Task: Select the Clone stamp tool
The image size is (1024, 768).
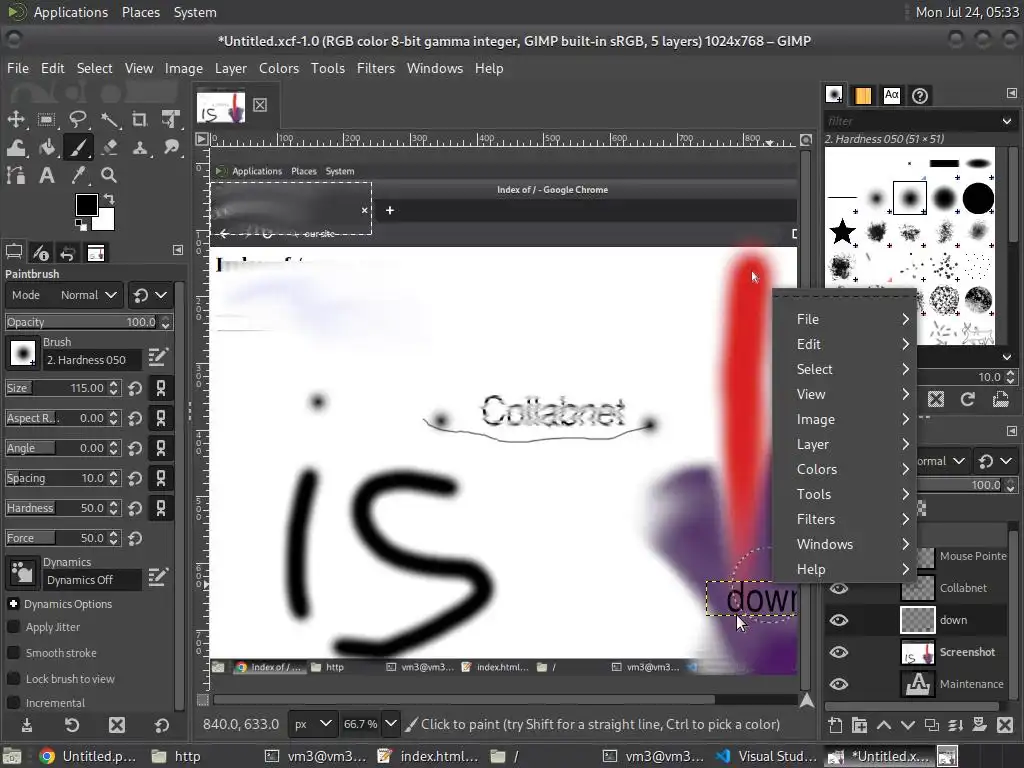Action: 140,148
